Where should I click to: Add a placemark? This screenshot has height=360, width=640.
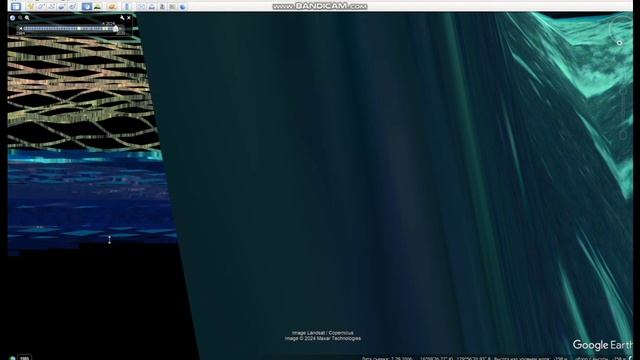pyautogui.click(x=30, y=7)
